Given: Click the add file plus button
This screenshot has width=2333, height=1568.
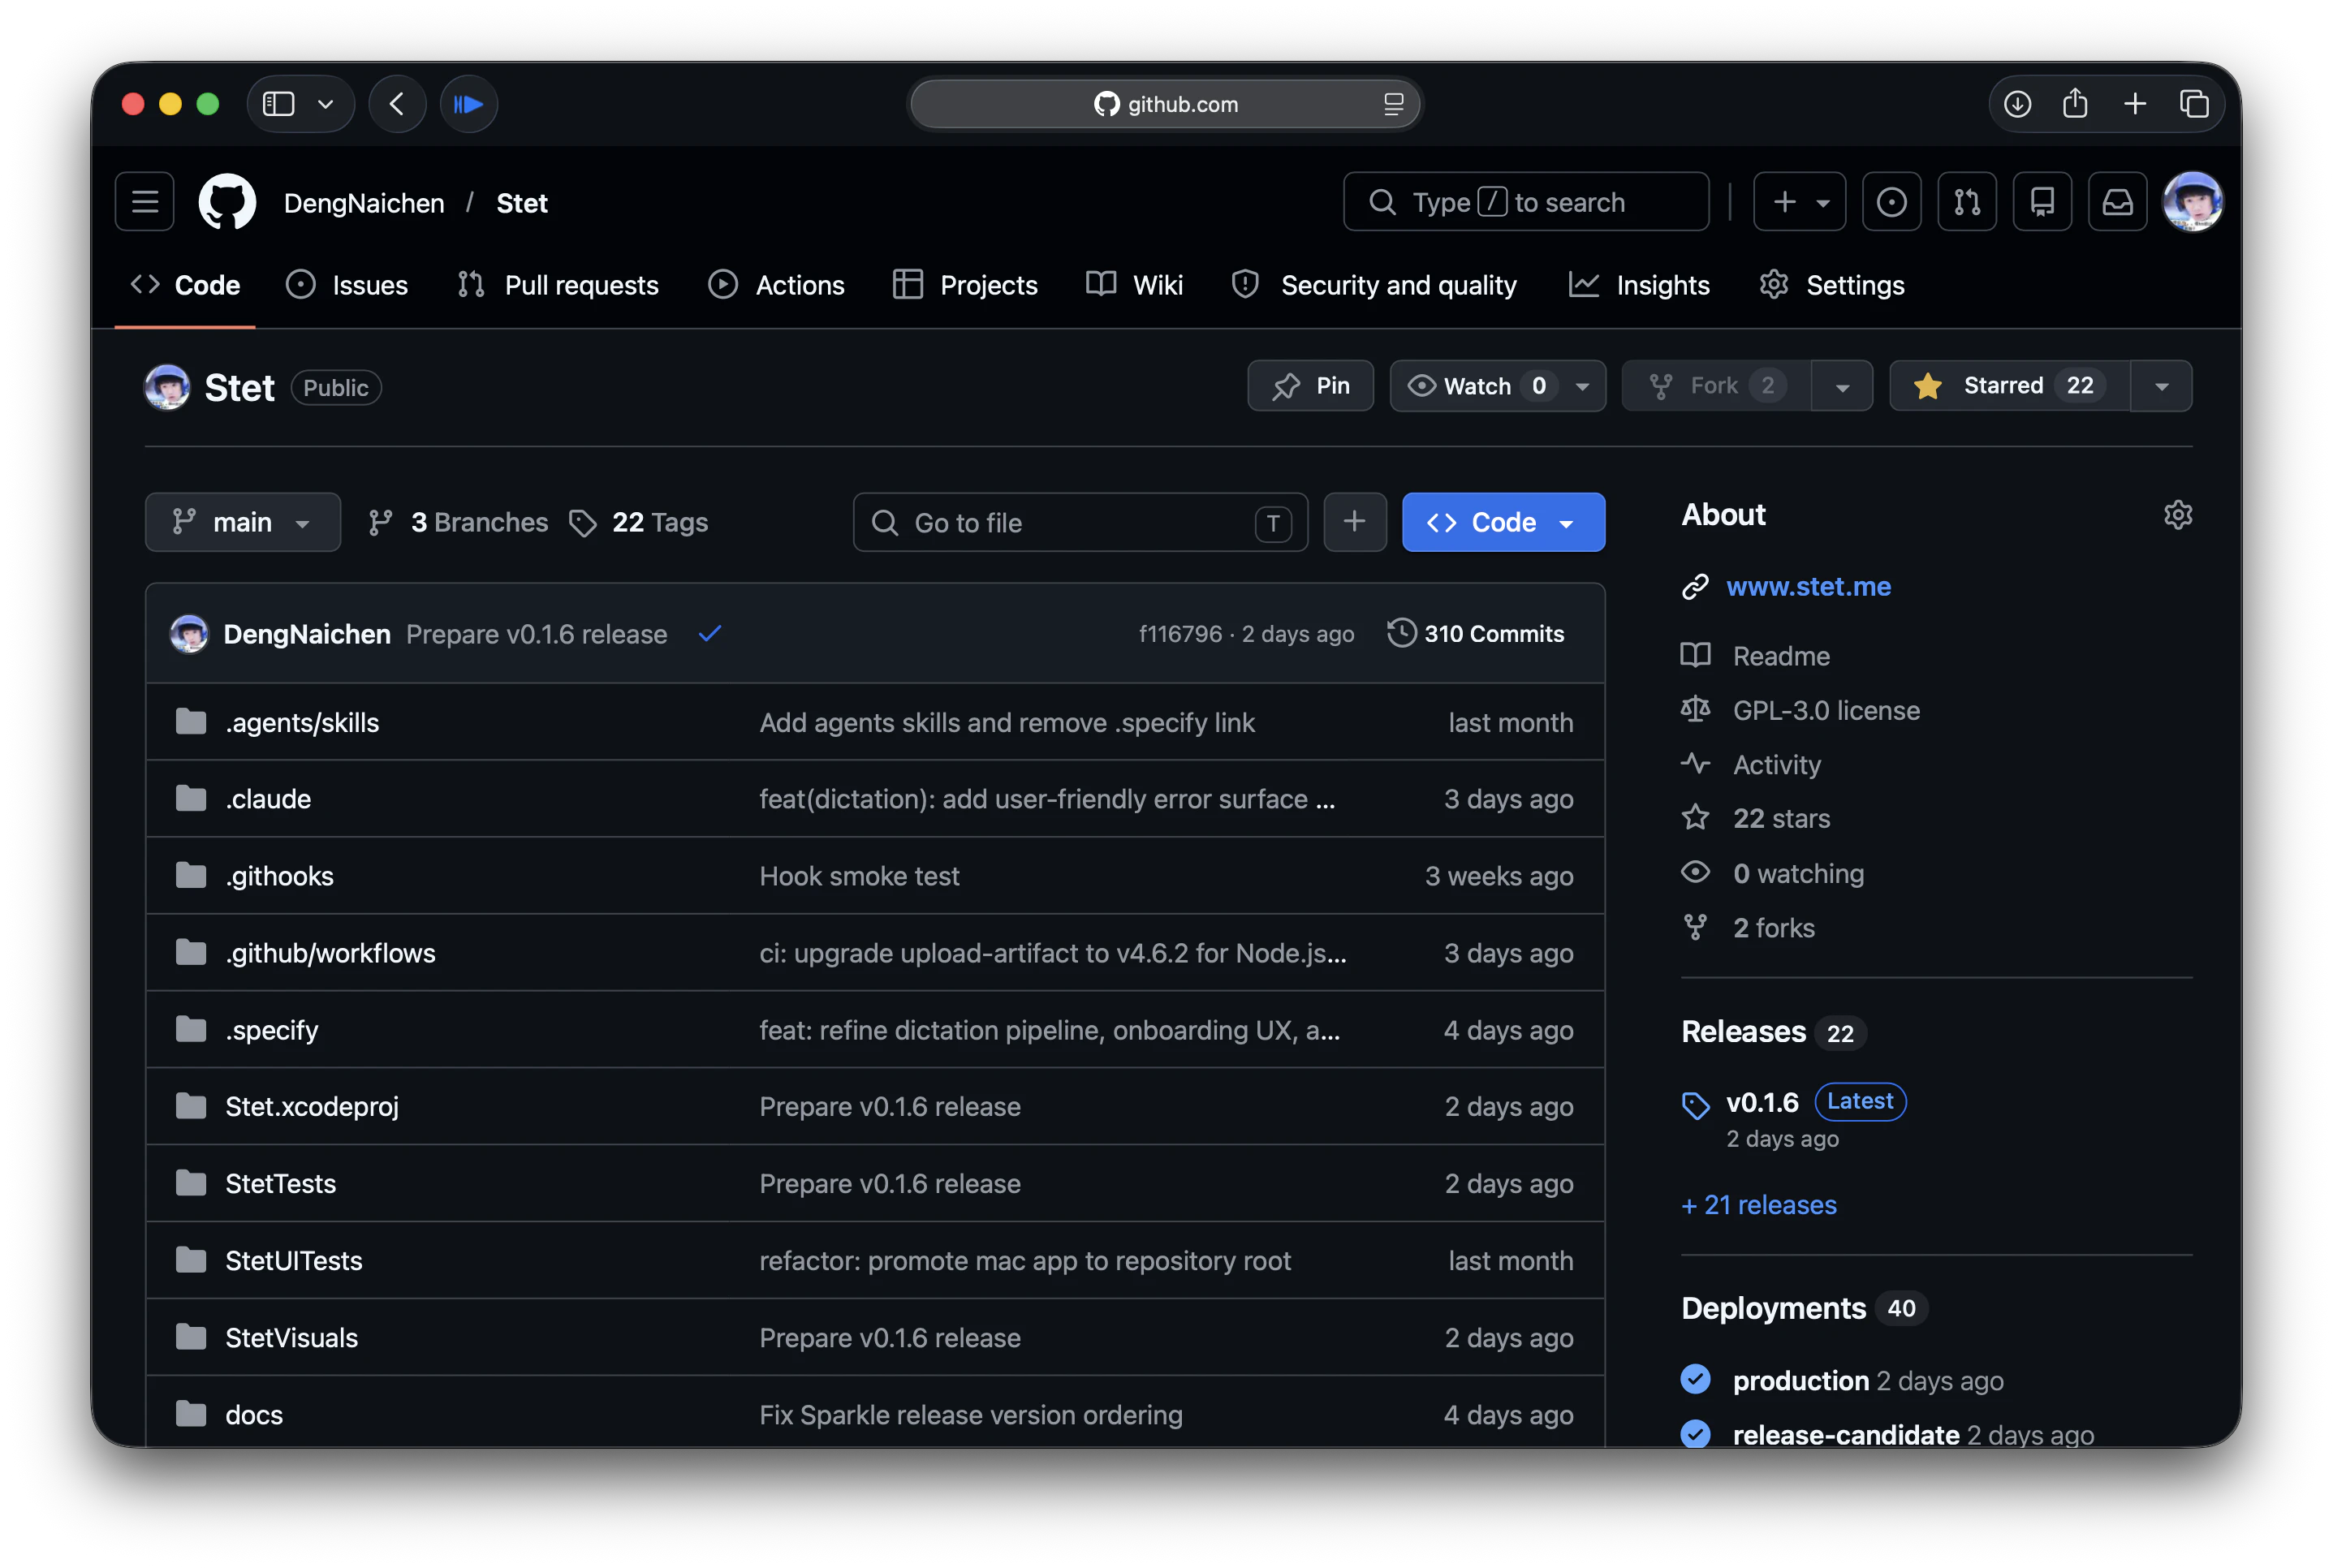Looking at the screenshot, I should pos(1354,522).
